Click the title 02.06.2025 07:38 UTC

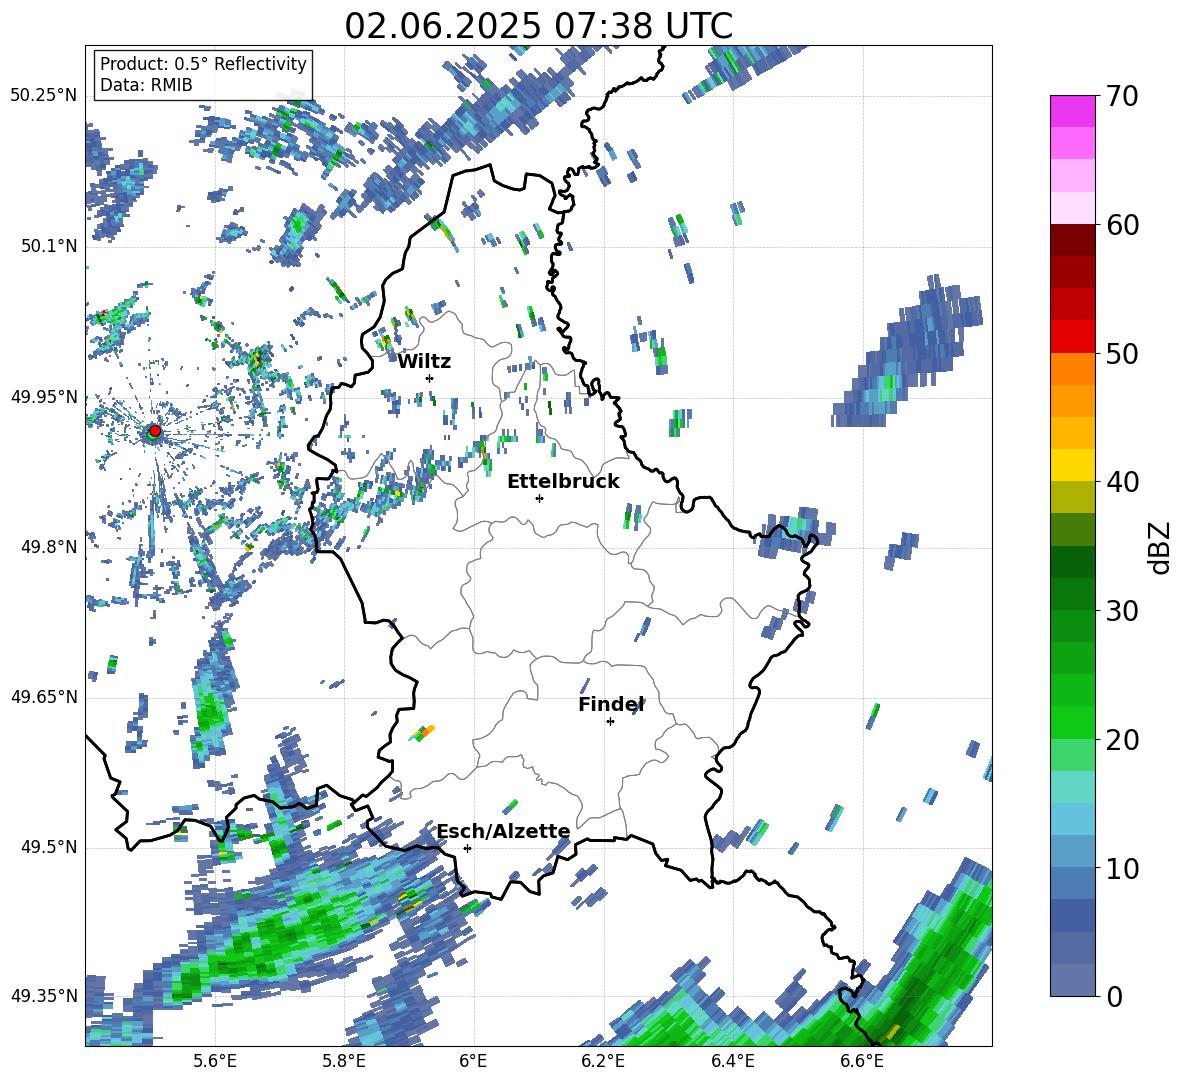pyautogui.click(x=538, y=26)
